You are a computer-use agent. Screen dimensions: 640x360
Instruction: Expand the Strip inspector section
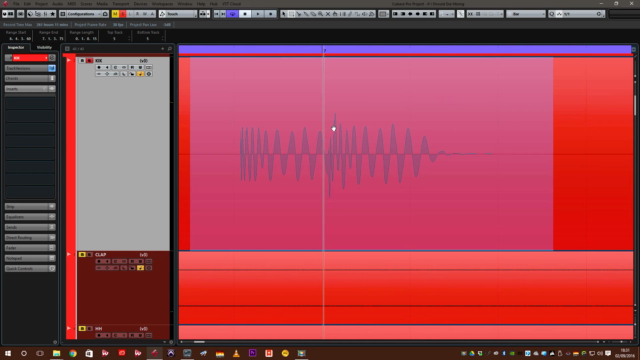point(30,207)
